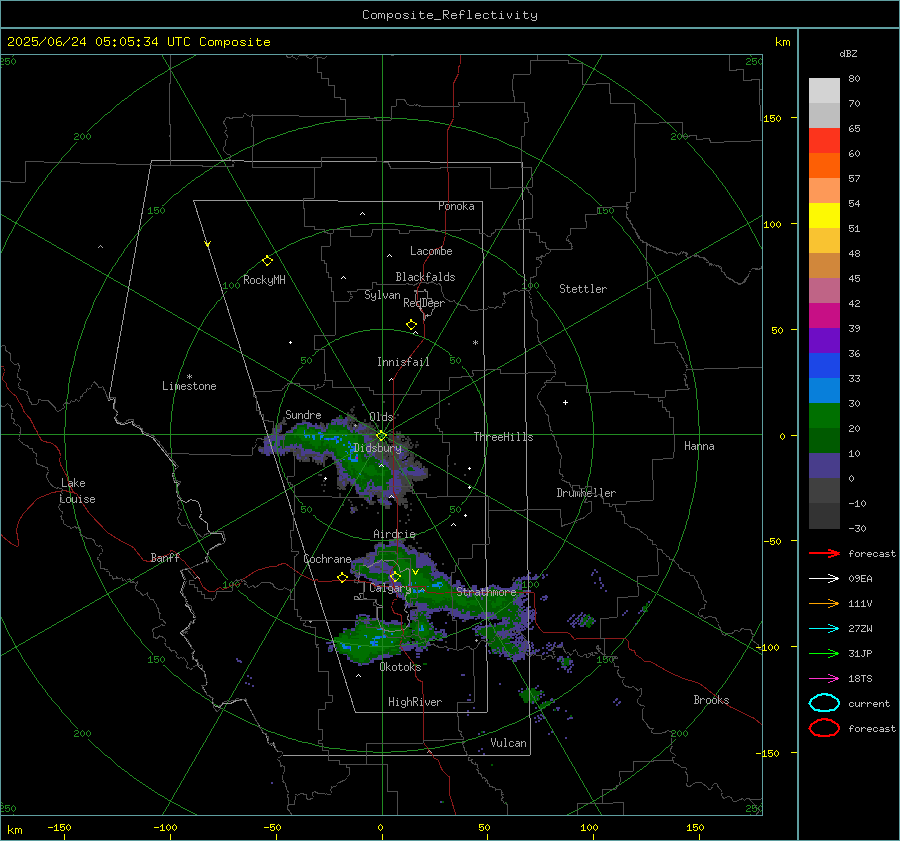Click the Strathmore town label

486,592
